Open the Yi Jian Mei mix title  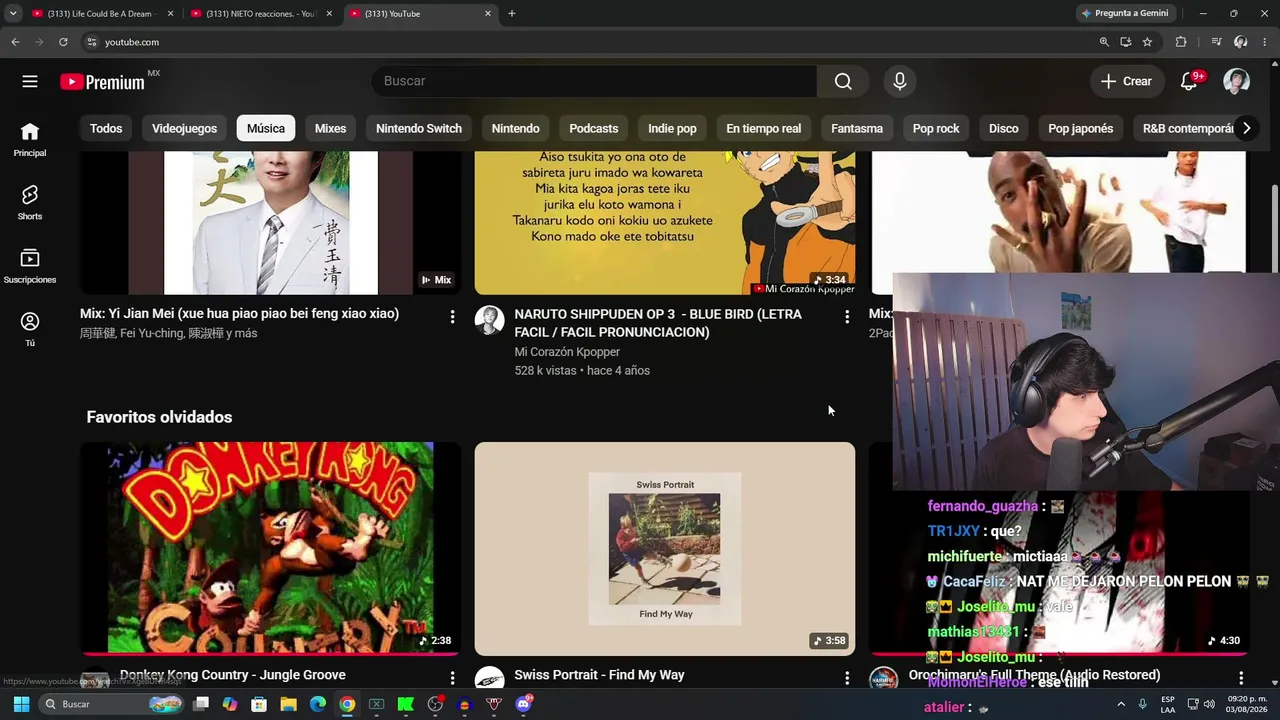(x=240, y=314)
